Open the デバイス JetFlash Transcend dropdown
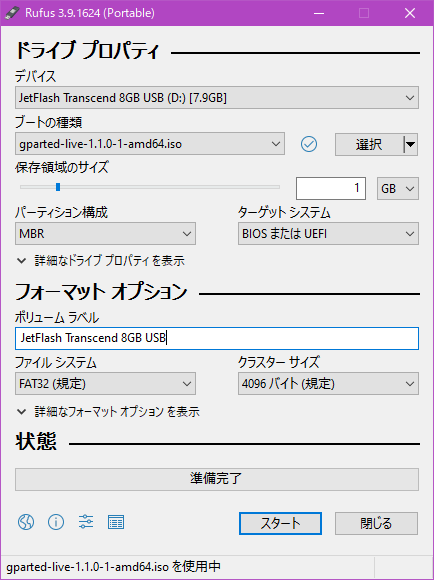 (x=217, y=98)
